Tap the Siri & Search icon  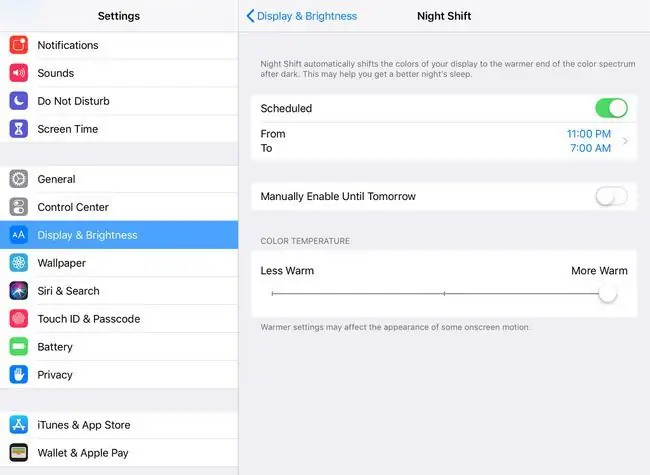pos(19,291)
